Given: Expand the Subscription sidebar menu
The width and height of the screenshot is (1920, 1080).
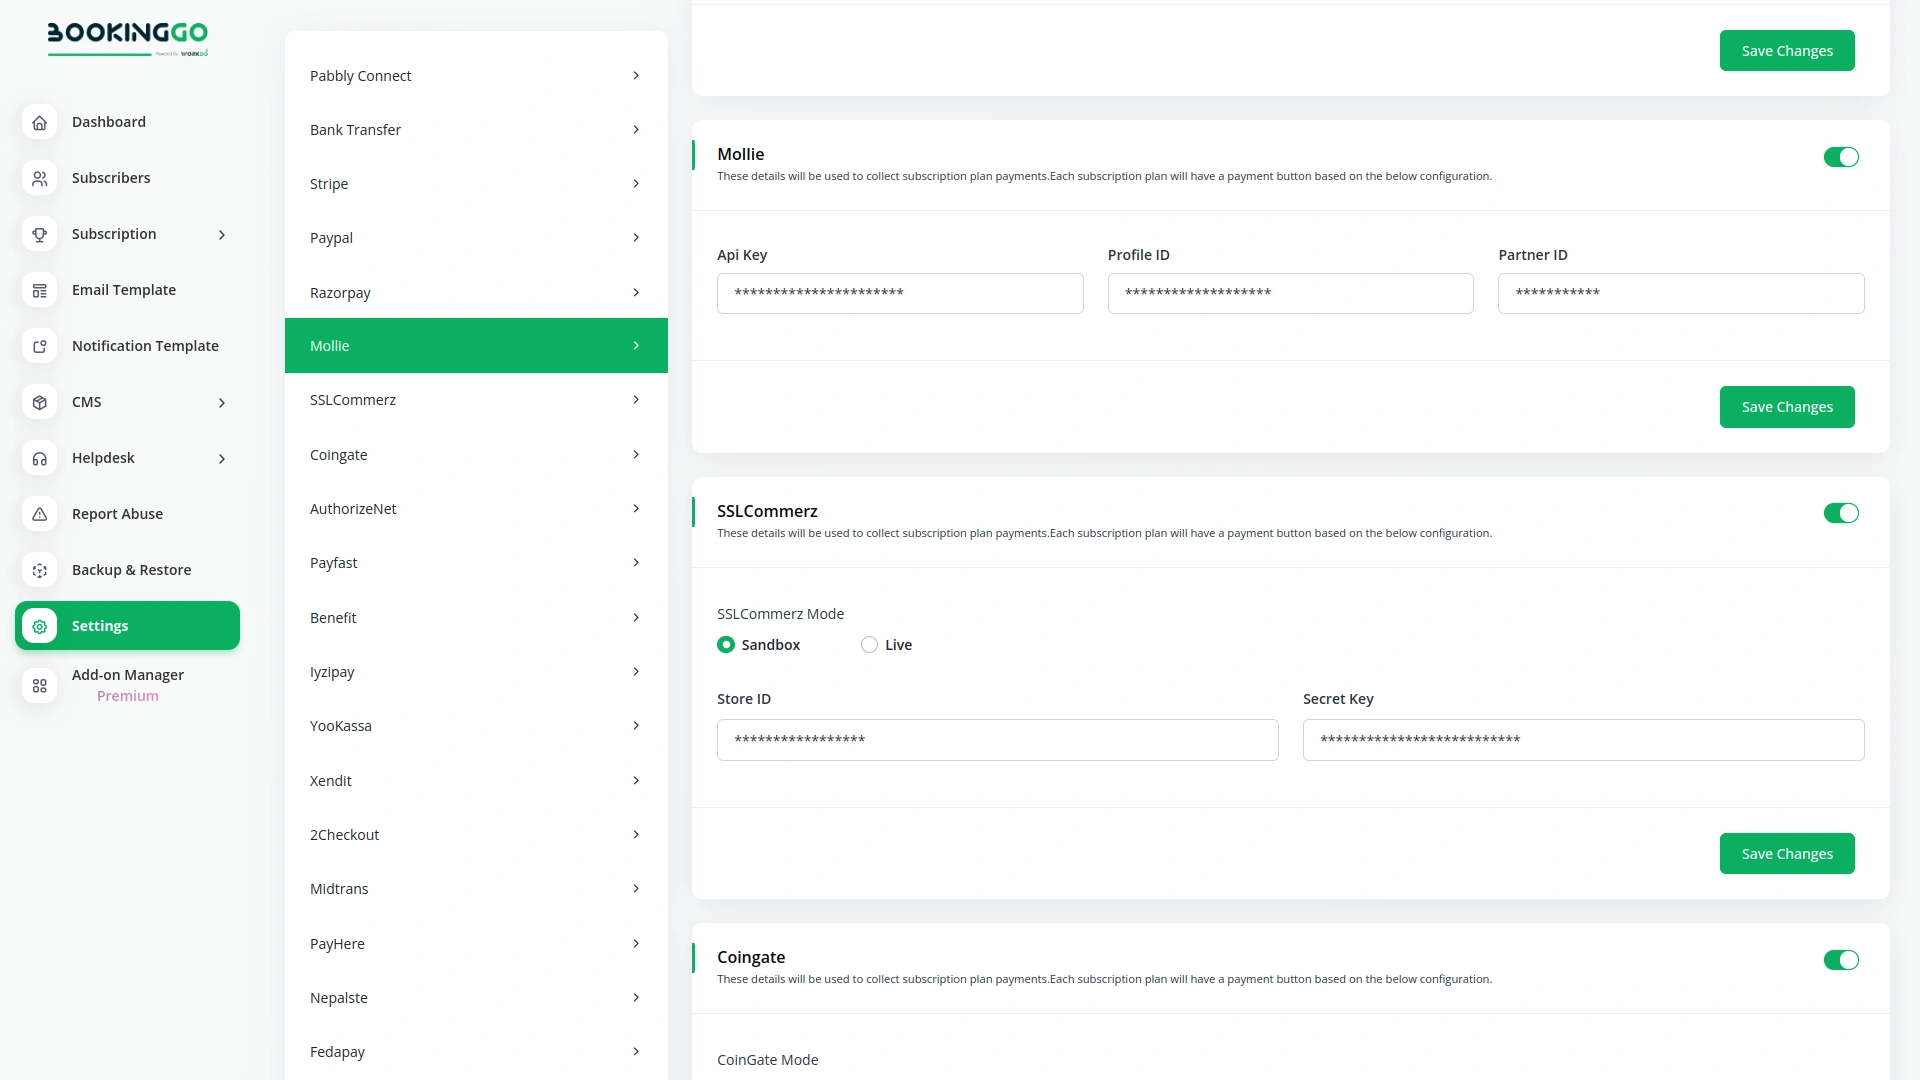Looking at the screenshot, I should [x=221, y=234].
